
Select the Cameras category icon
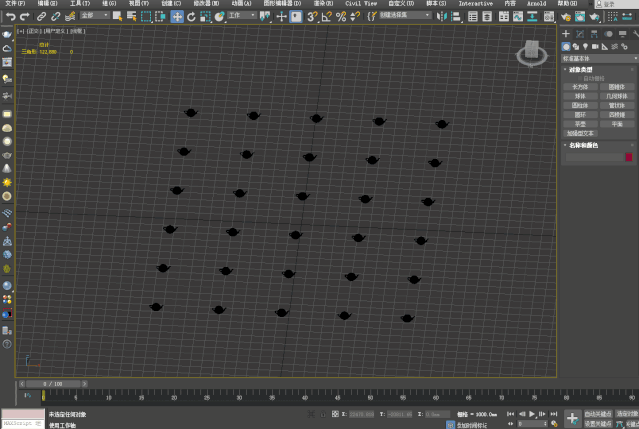595,47
